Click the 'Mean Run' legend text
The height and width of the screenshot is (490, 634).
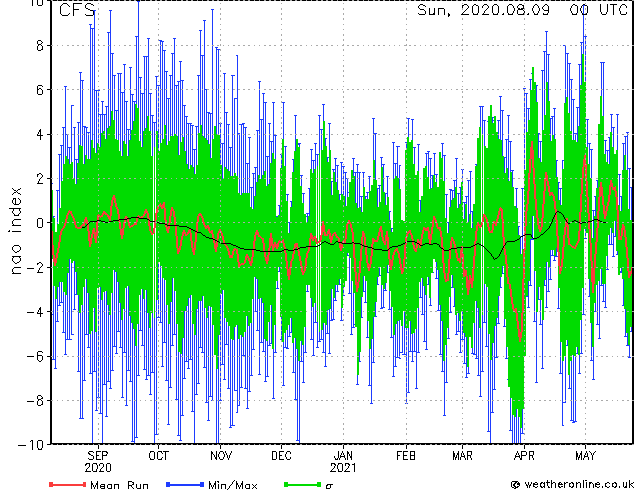pos(119,485)
